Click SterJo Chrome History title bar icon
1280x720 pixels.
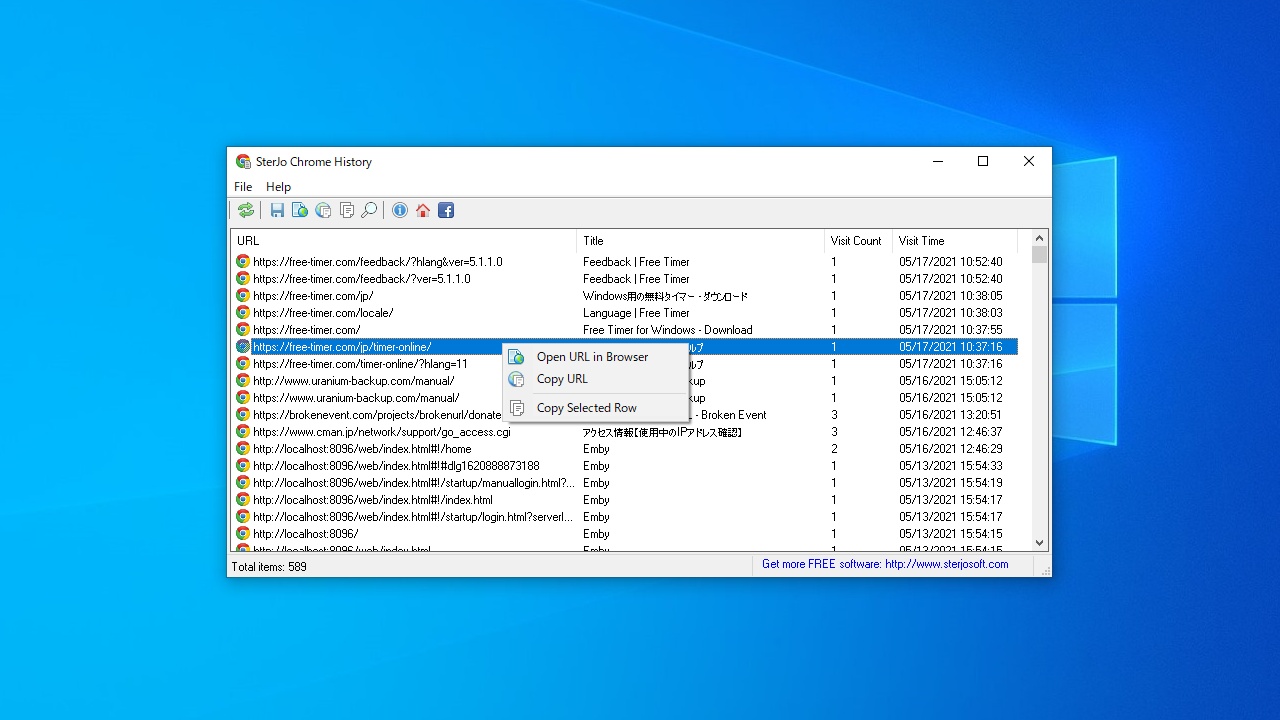click(x=243, y=161)
